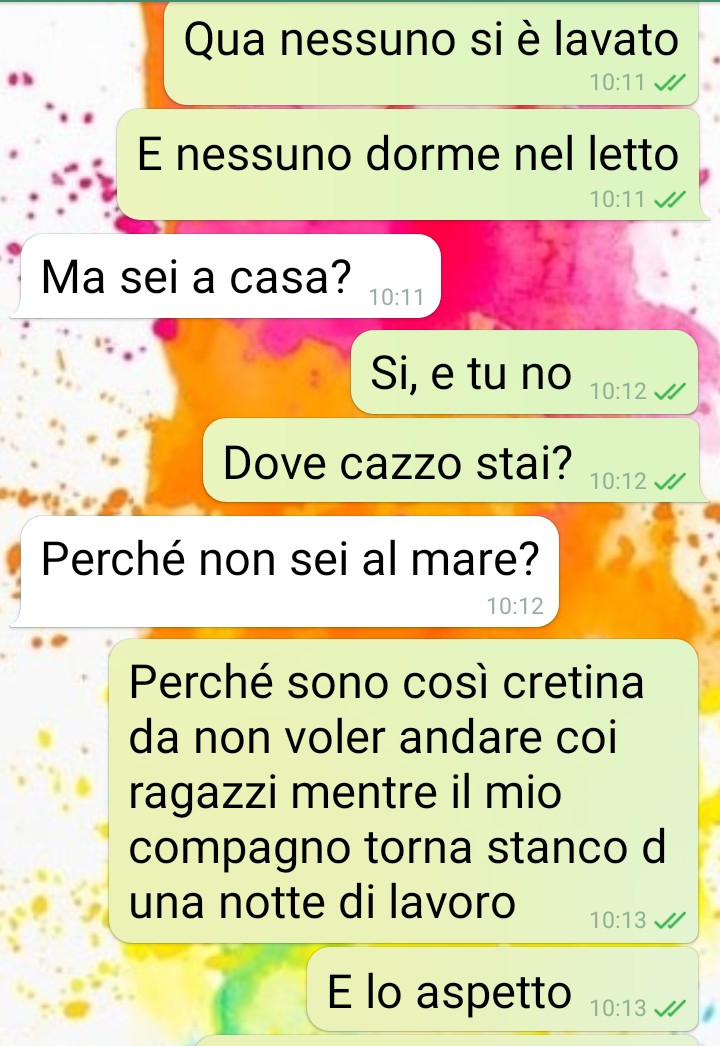This screenshot has height=1046, width=720.
Task: Click the read ticks beside 'Si, e tu no'
Action: tap(669, 391)
